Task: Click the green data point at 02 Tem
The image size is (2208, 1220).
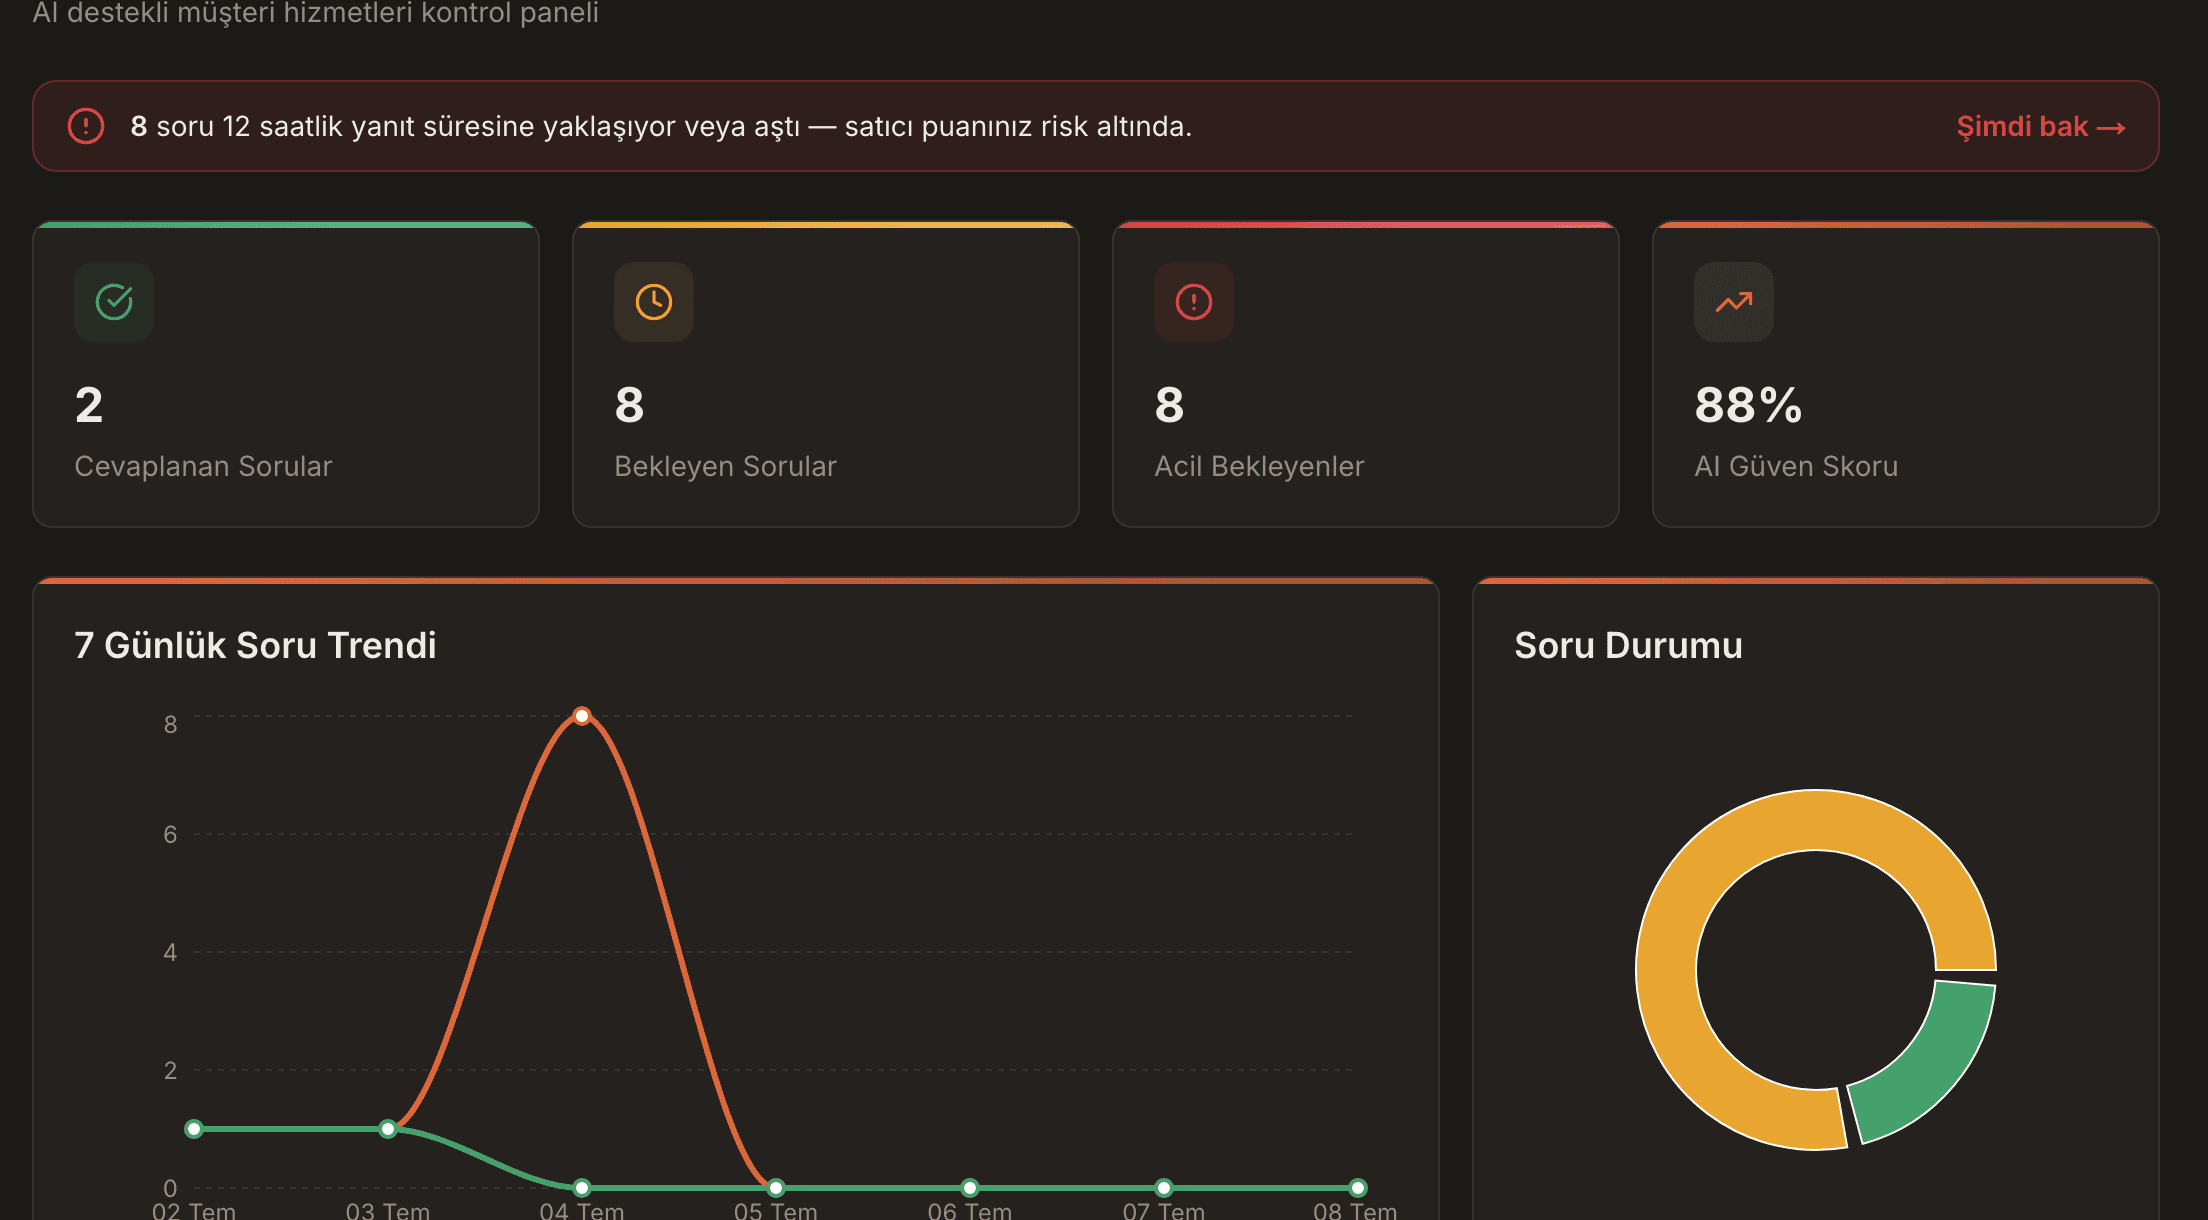Action: point(194,1129)
